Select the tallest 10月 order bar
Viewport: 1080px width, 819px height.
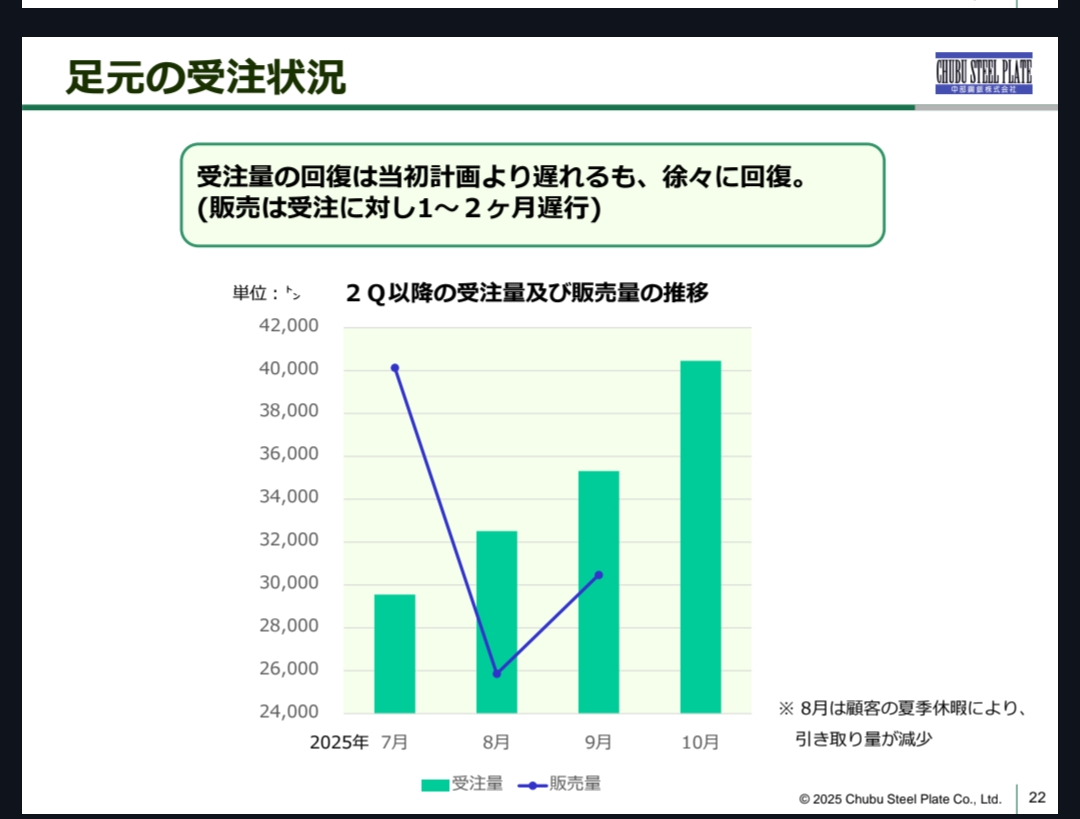click(x=700, y=536)
